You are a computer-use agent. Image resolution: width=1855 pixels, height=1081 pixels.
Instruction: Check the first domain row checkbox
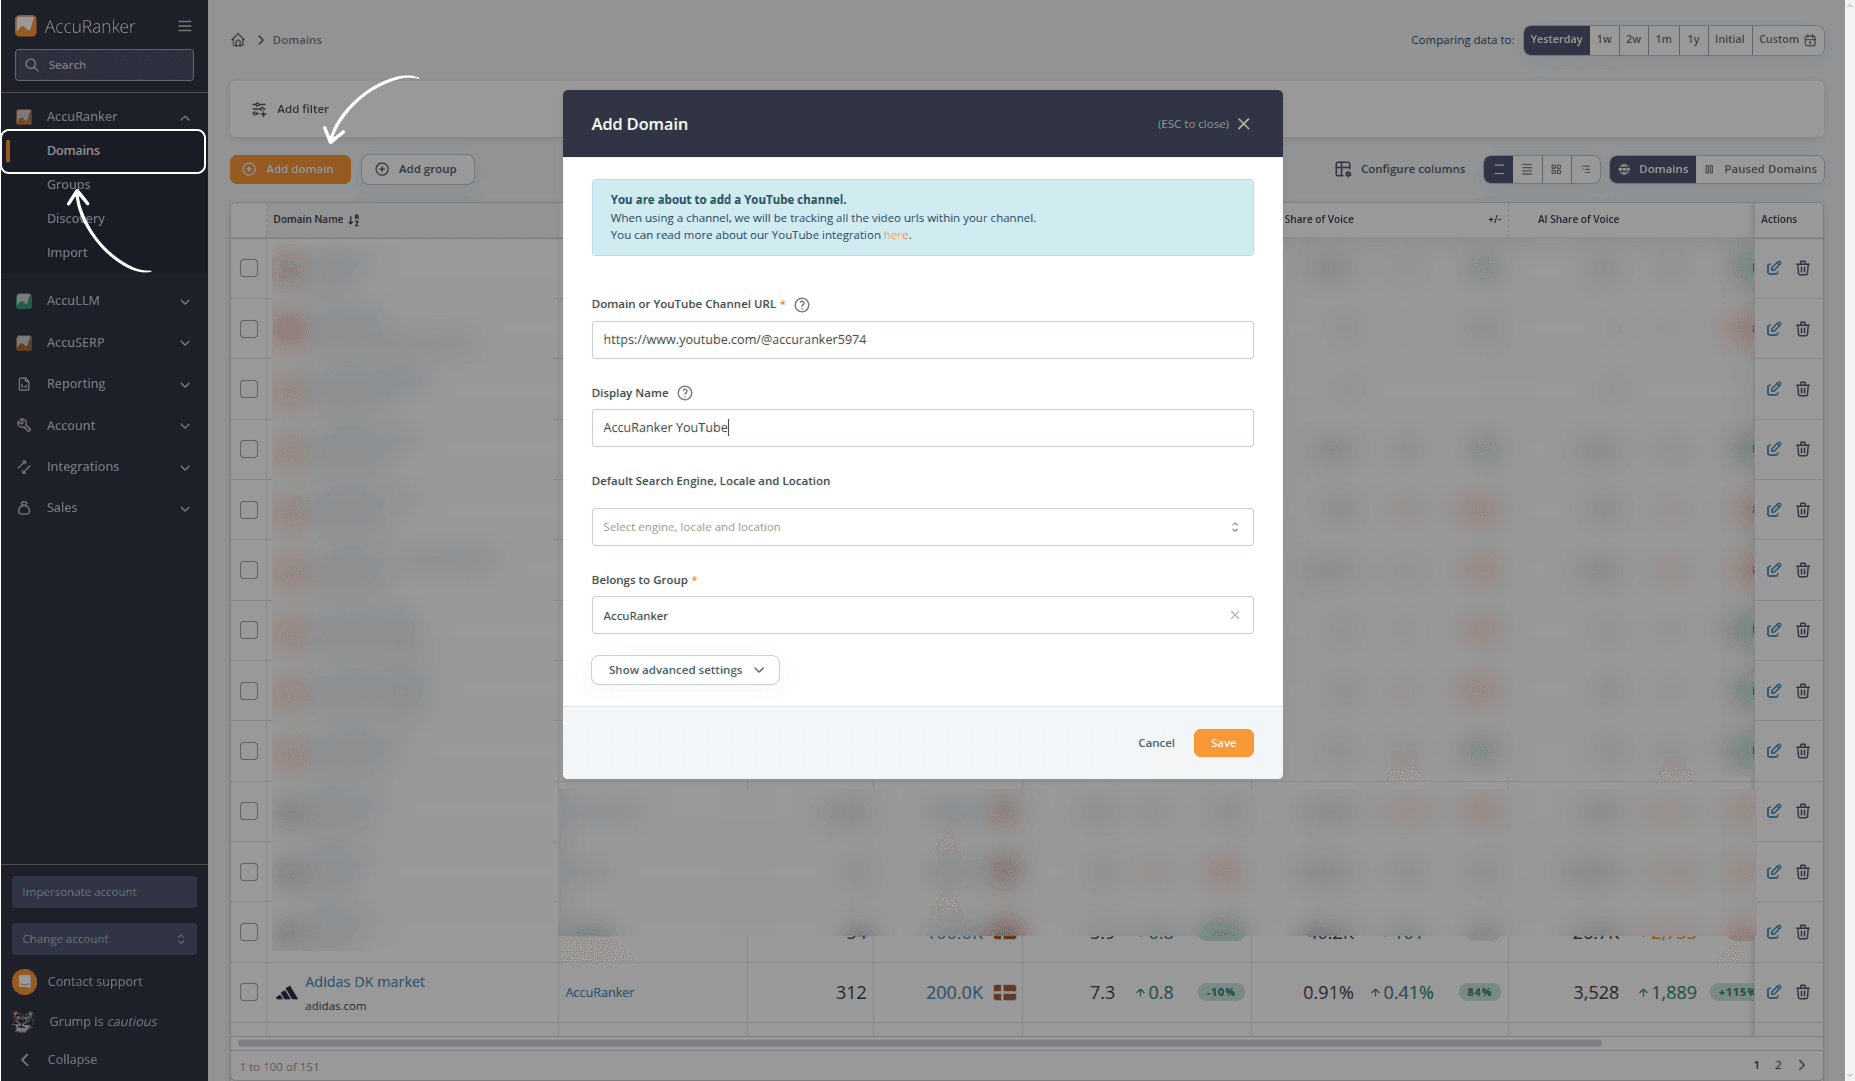pyautogui.click(x=249, y=268)
